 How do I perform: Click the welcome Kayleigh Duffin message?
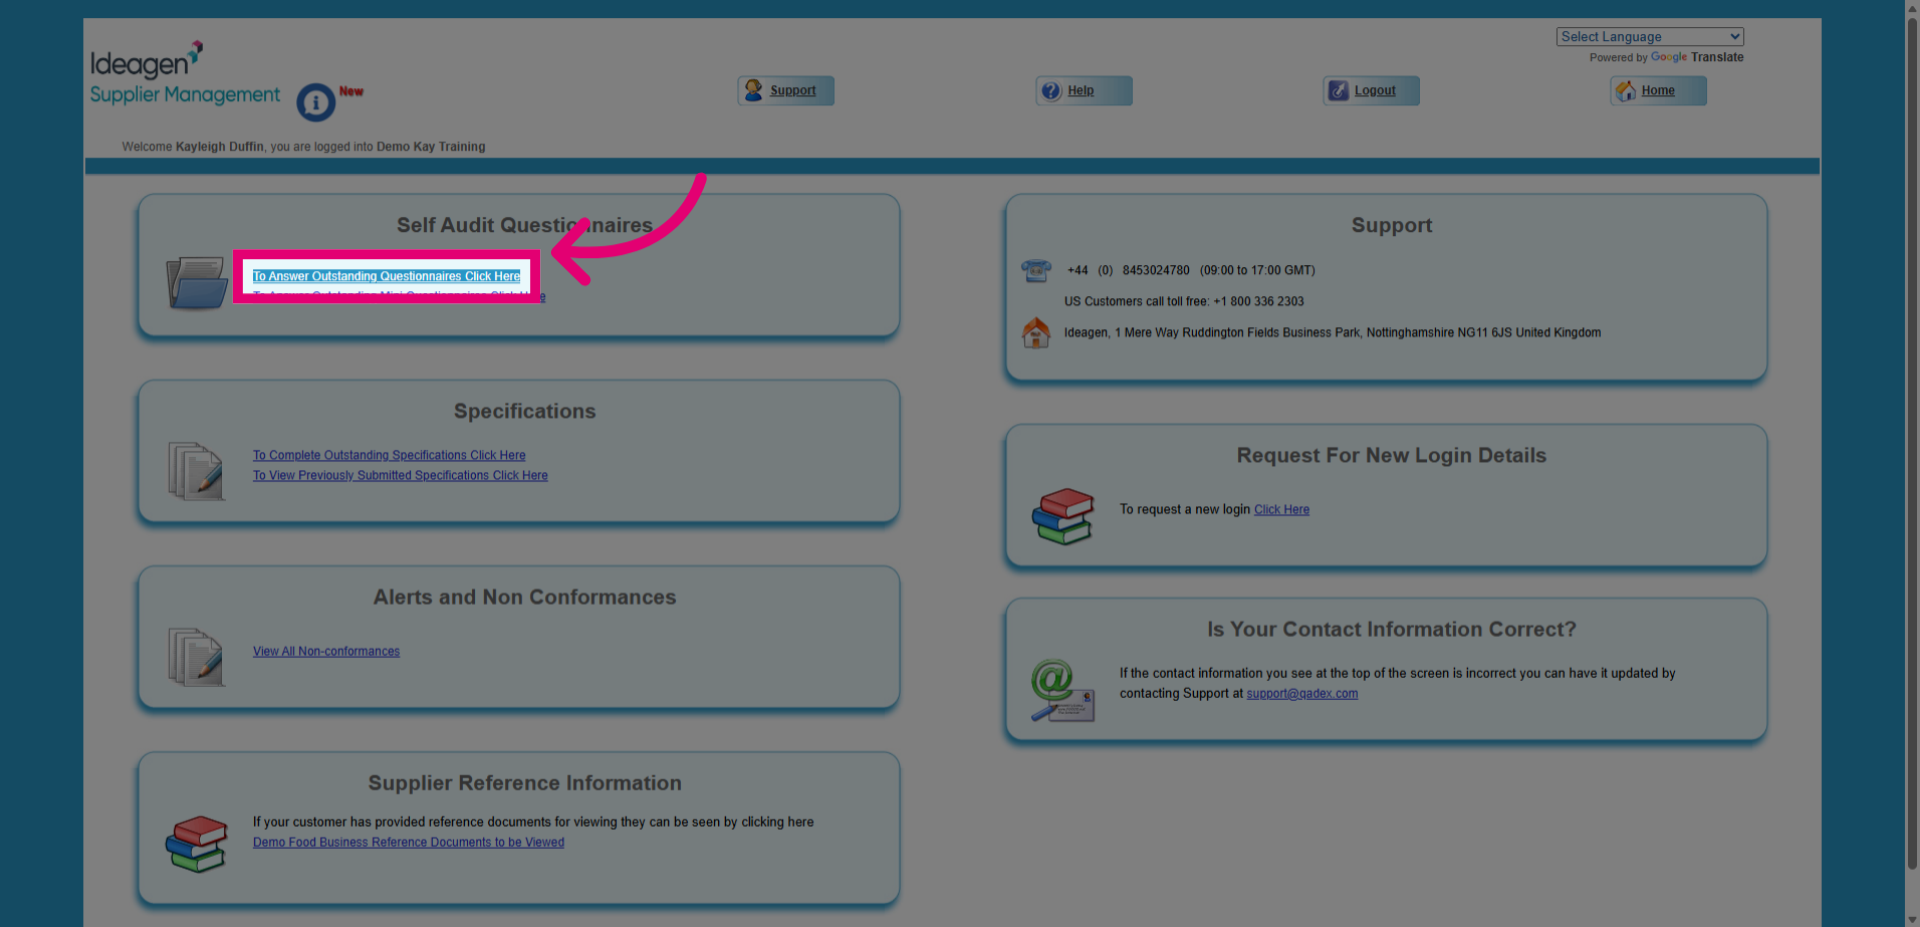pos(303,147)
